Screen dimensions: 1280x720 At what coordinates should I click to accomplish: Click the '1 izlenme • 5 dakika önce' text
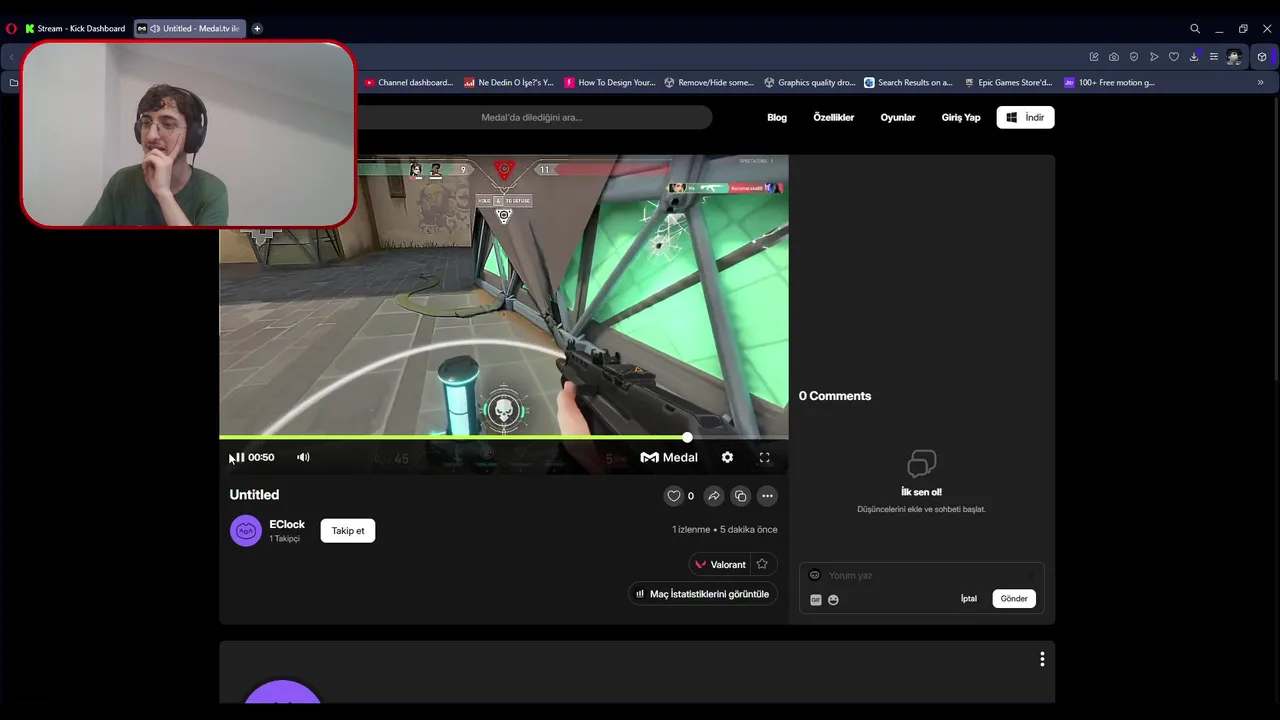coord(725,530)
